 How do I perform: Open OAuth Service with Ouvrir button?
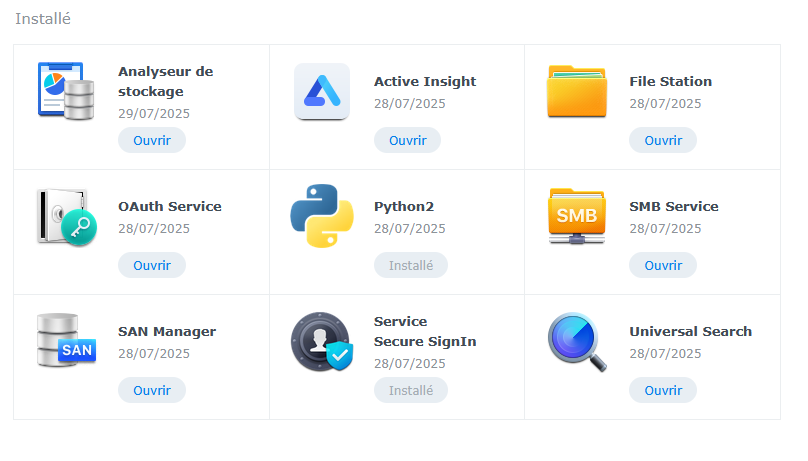click(x=152, y=265)
